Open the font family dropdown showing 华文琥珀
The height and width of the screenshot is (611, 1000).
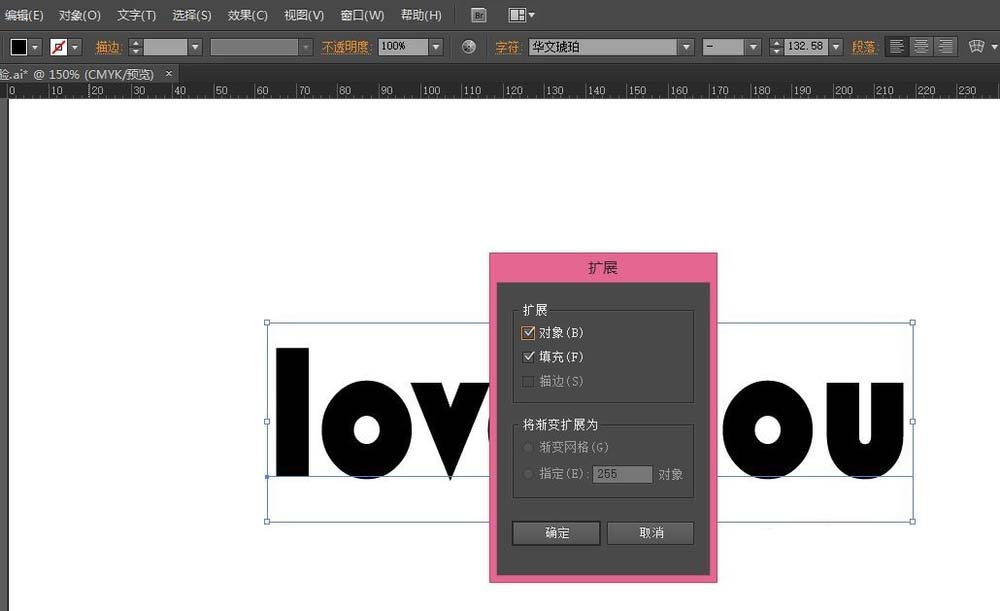tap(686, 46)
